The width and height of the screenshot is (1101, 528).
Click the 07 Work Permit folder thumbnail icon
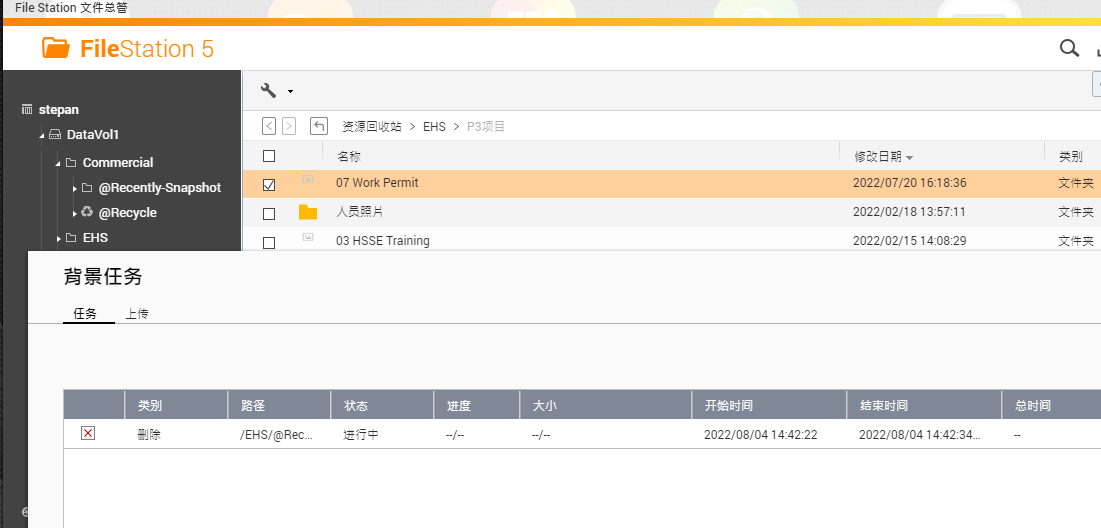point(308,180)
